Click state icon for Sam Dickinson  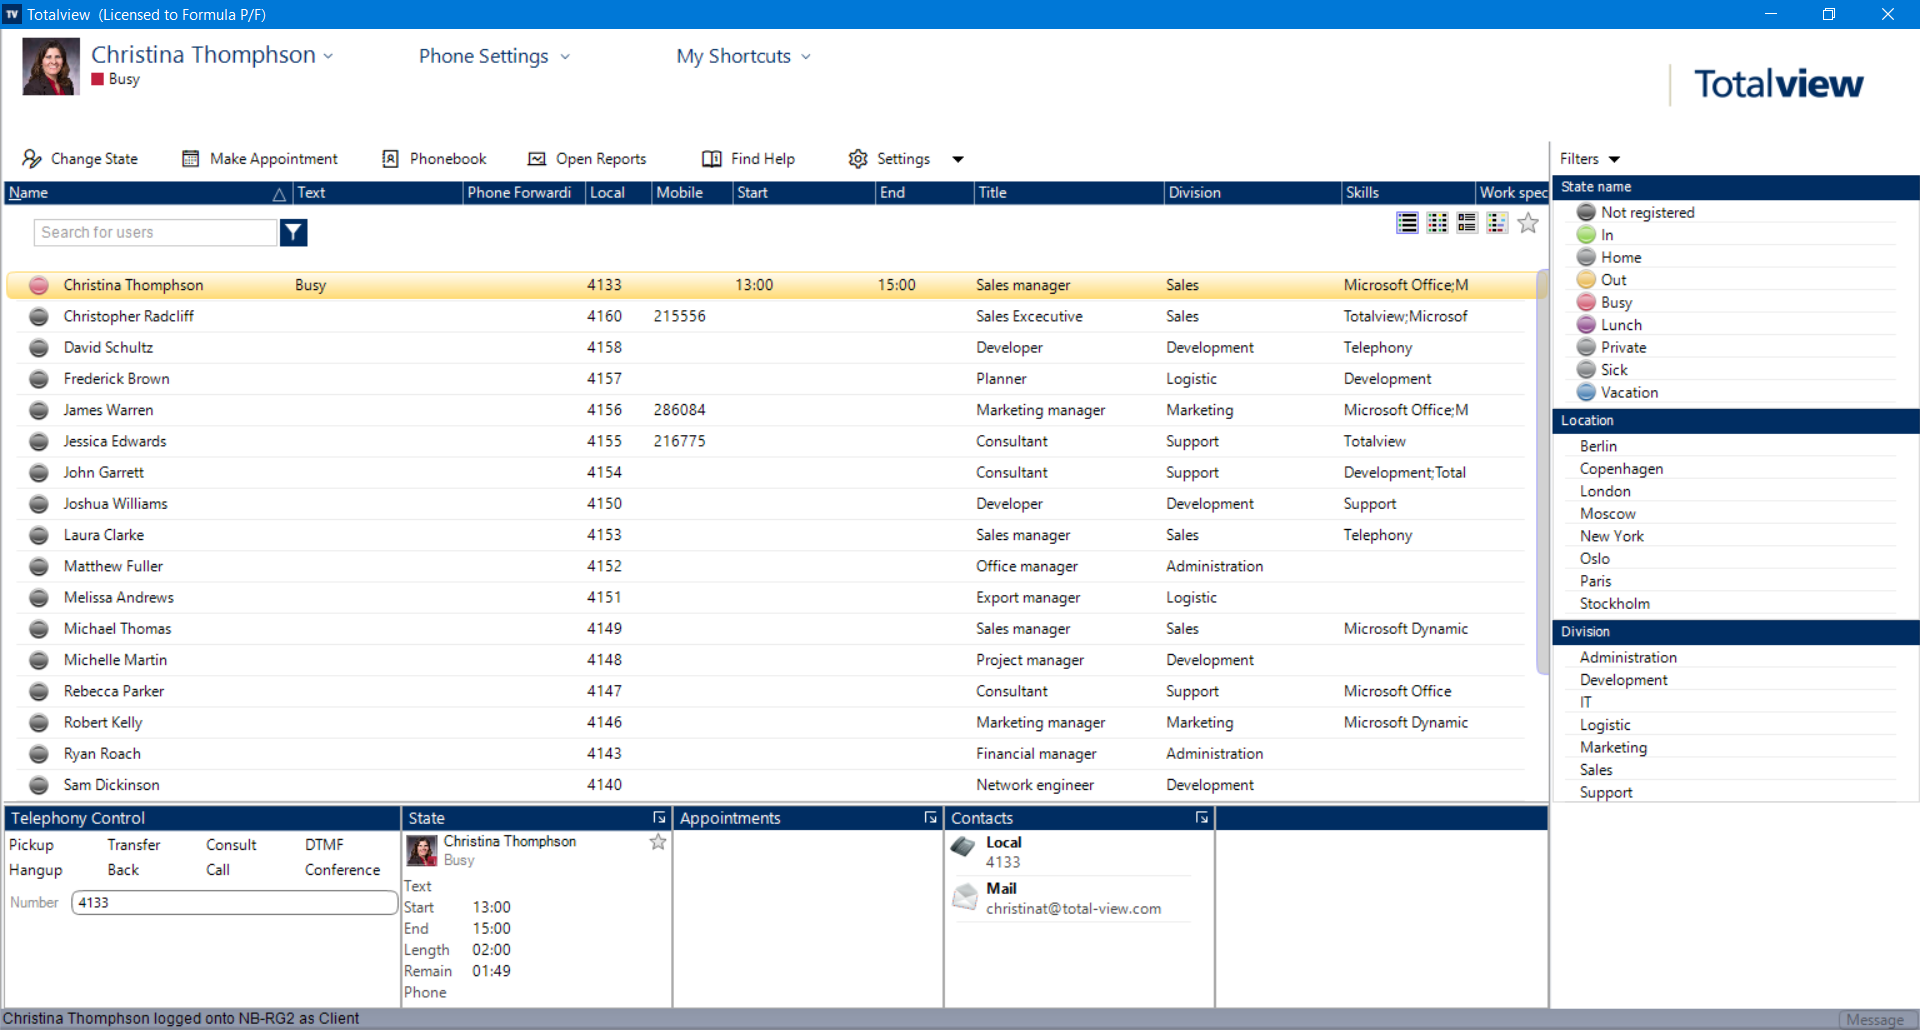(39, 785)
